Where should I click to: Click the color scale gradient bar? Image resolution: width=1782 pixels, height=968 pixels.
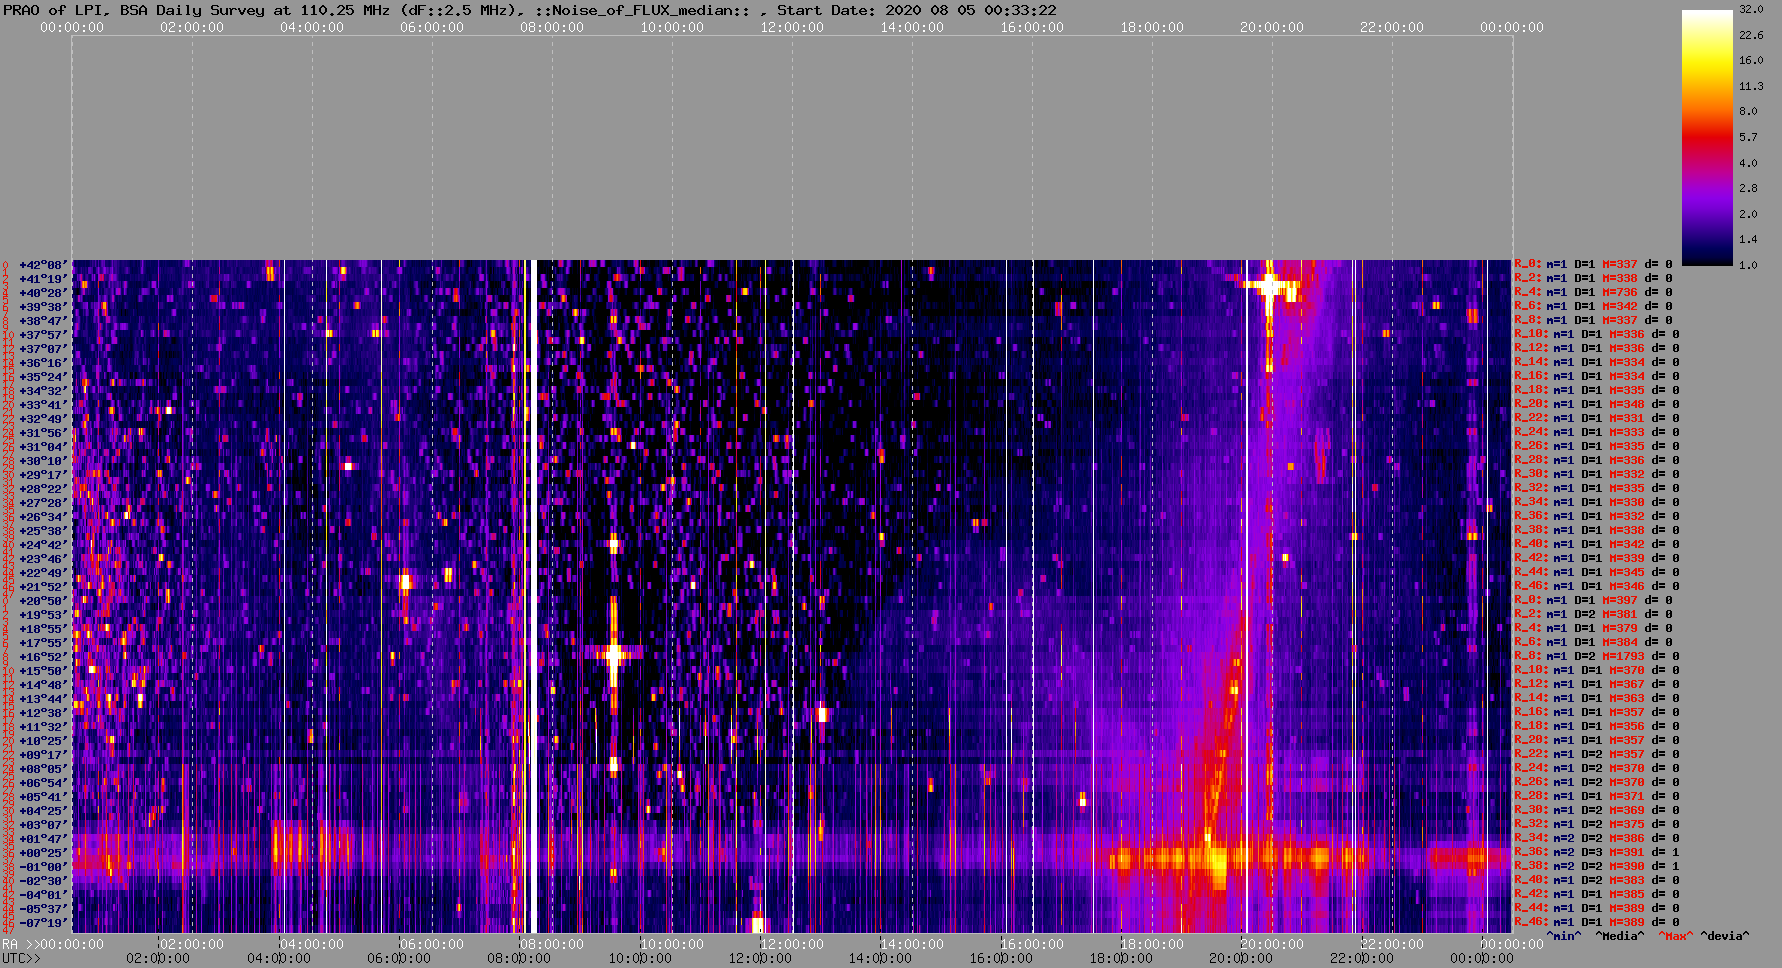[1707, 137]
